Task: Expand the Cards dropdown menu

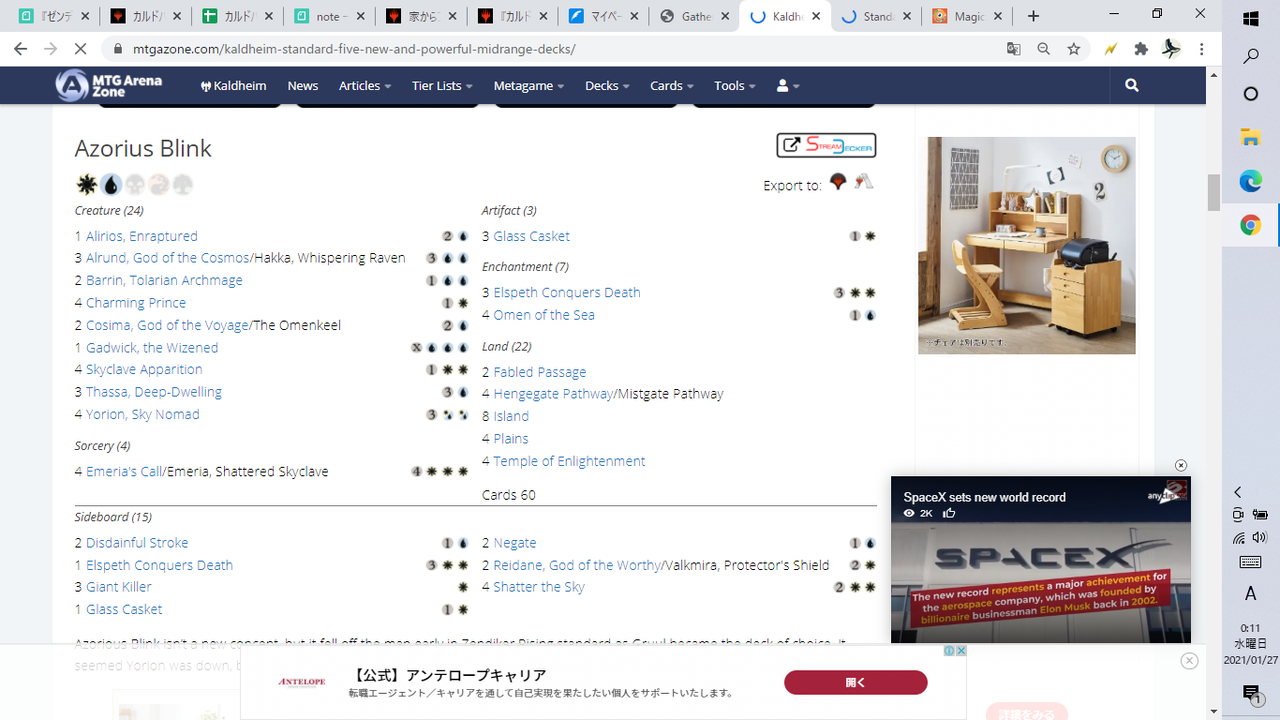Action: 672,86
